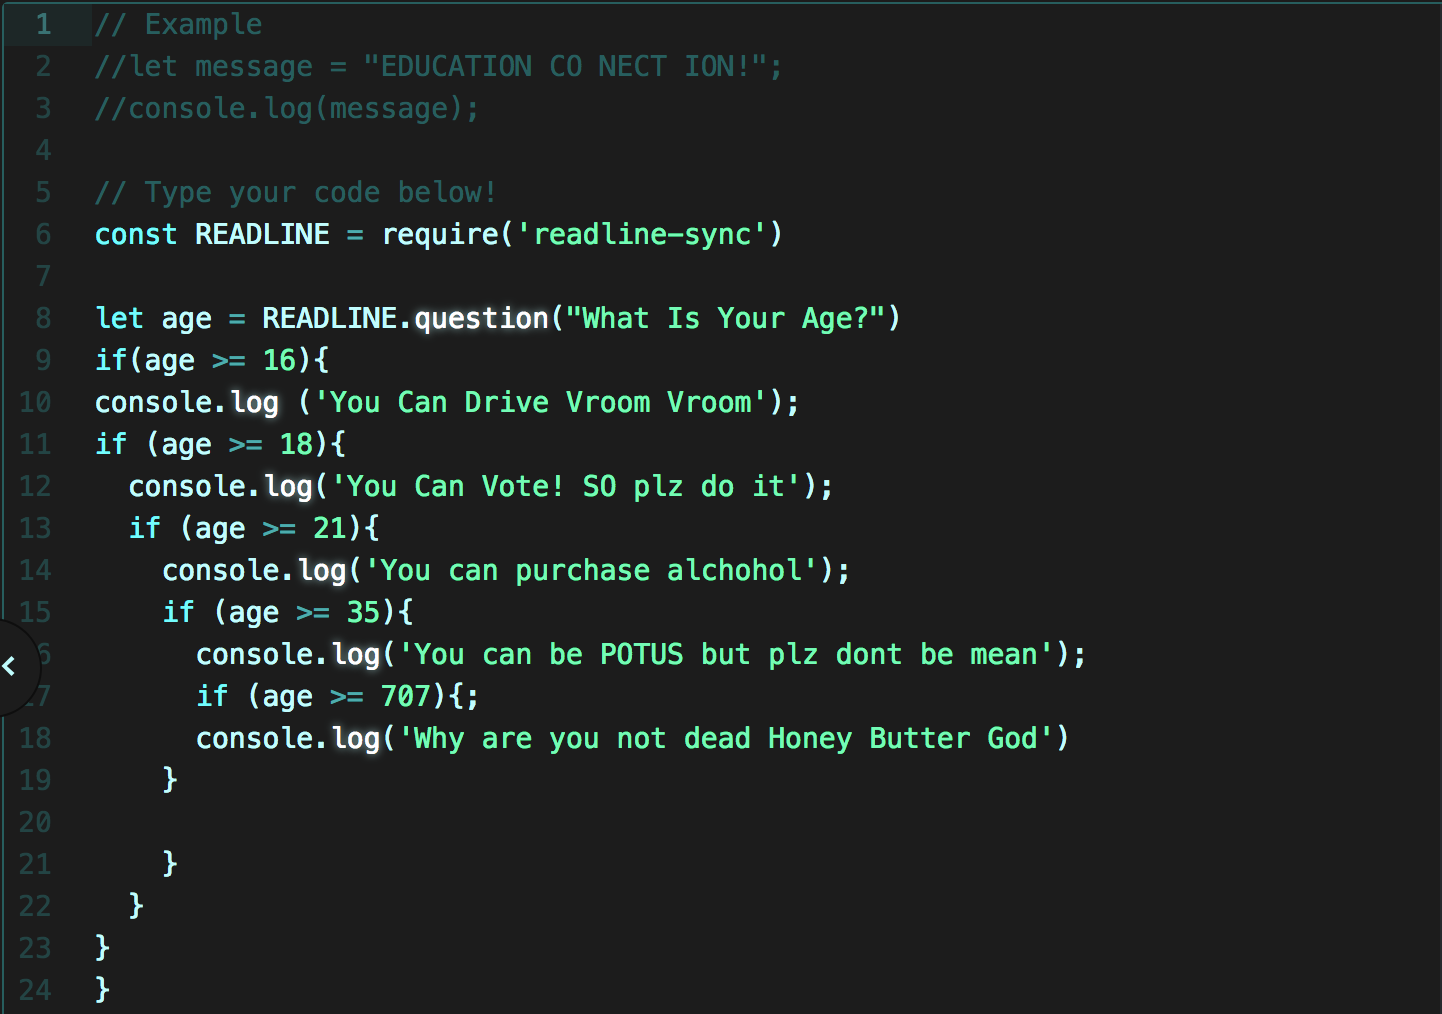
Task: Place cursor on the word READLINE after const
Action: 262,234
